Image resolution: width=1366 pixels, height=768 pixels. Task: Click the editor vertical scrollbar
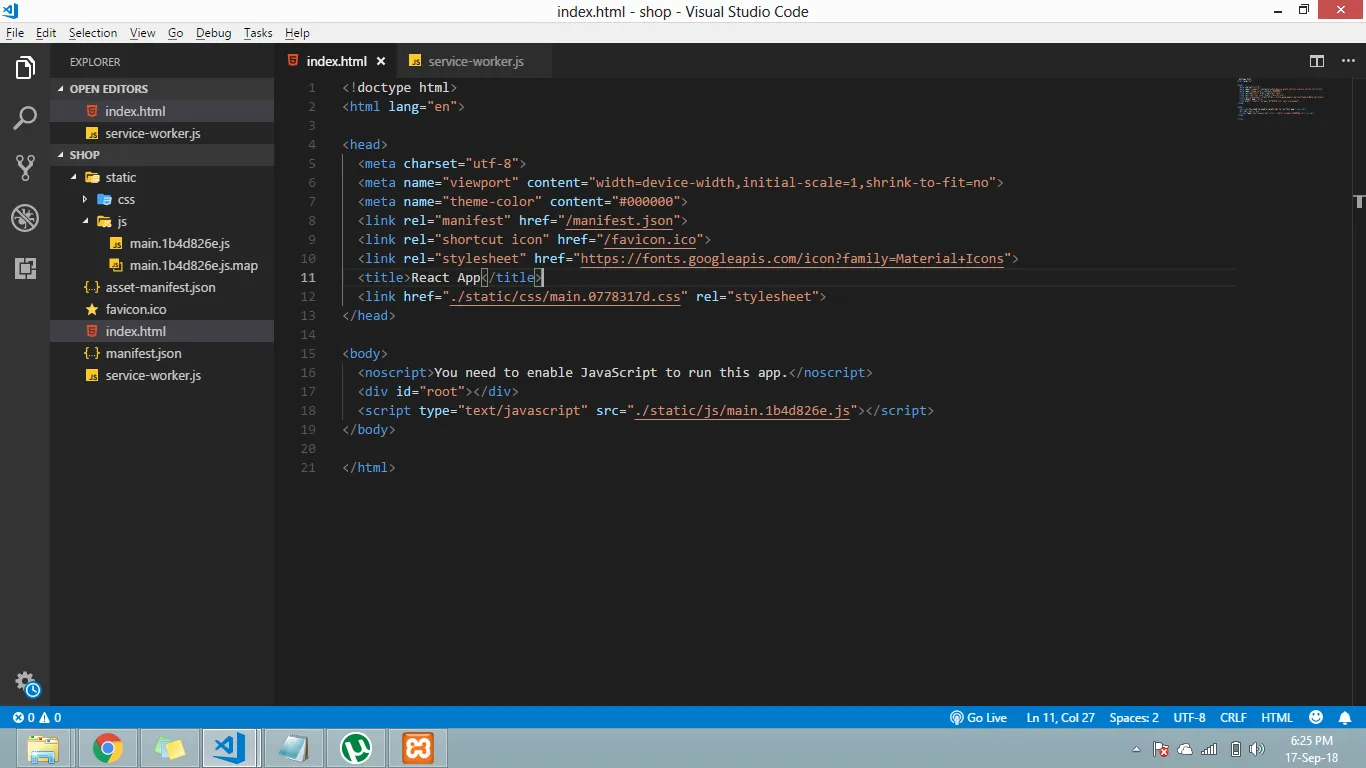coord(1360,393)
